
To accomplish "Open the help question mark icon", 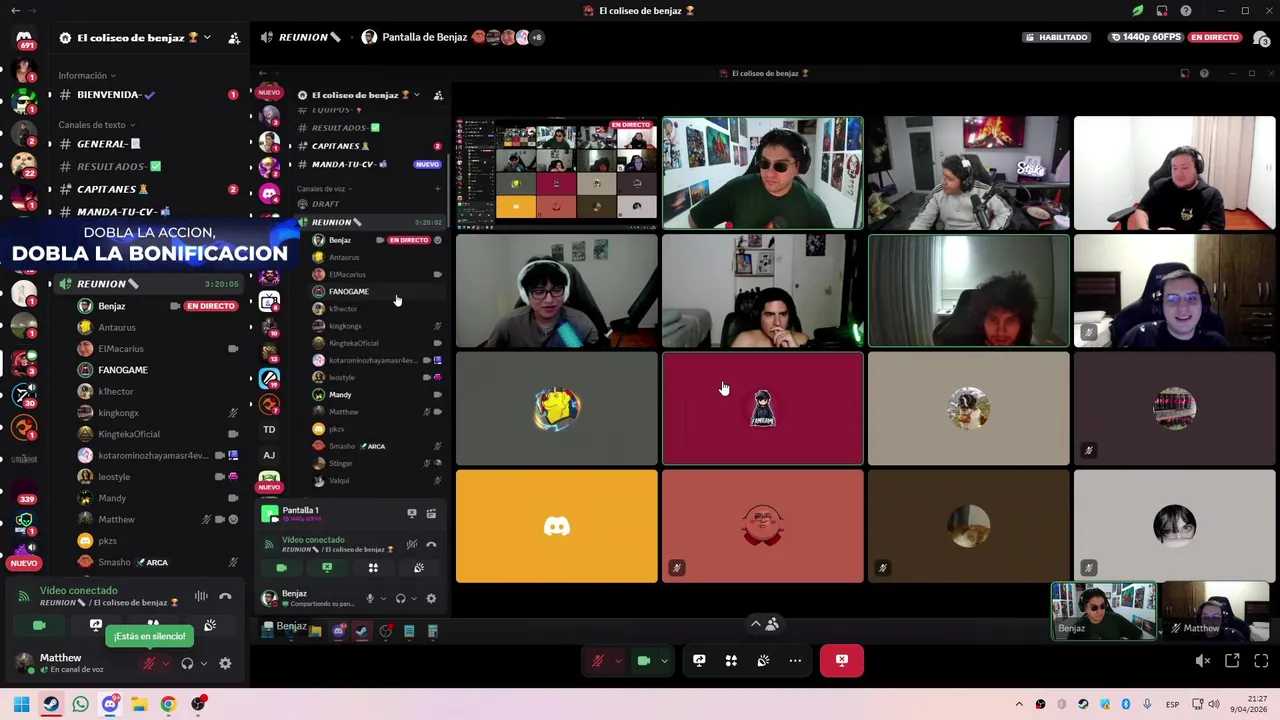I will pos(1186,11).
